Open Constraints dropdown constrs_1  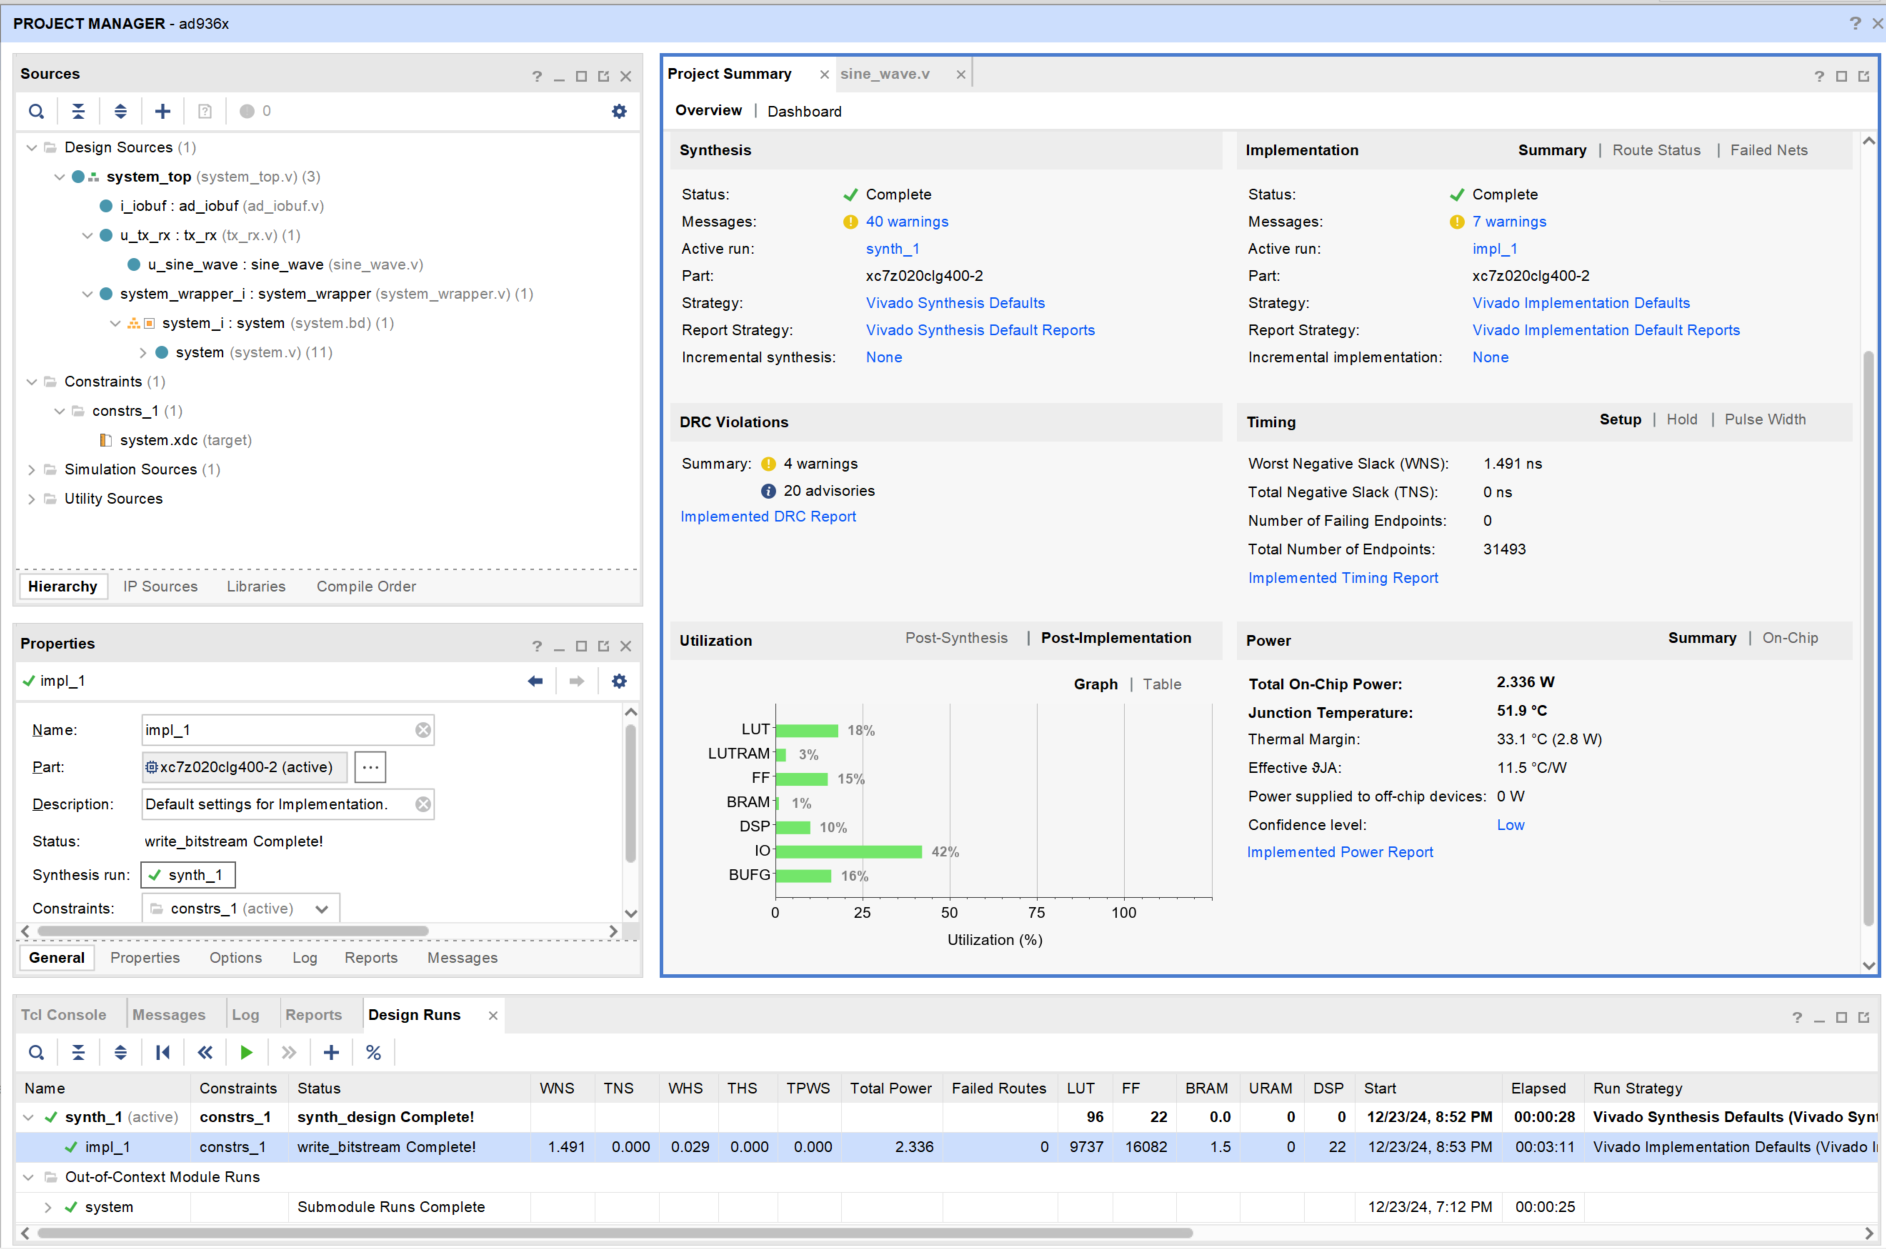240,908
